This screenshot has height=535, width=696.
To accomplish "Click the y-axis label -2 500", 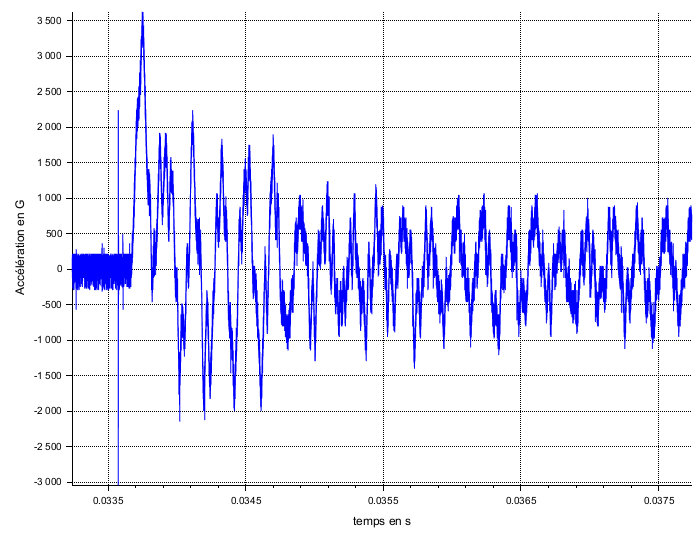I will (x=47, y=447).
